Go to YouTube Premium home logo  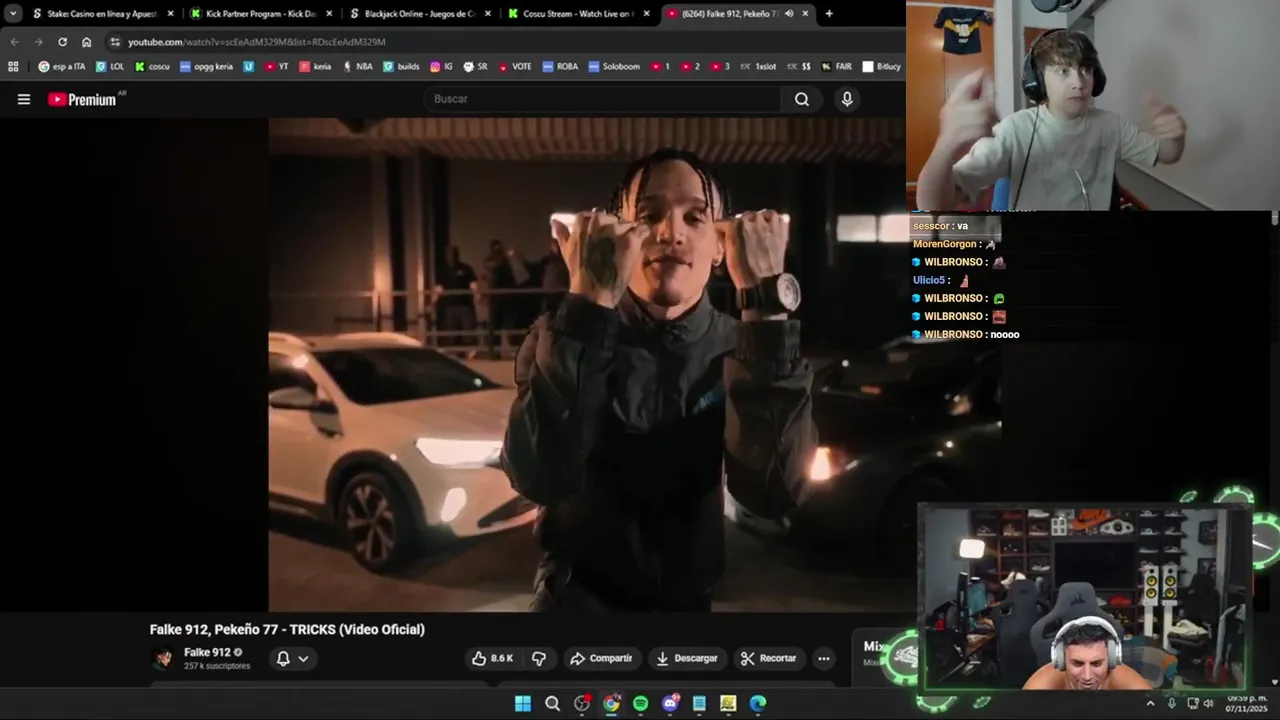[82, 99]
